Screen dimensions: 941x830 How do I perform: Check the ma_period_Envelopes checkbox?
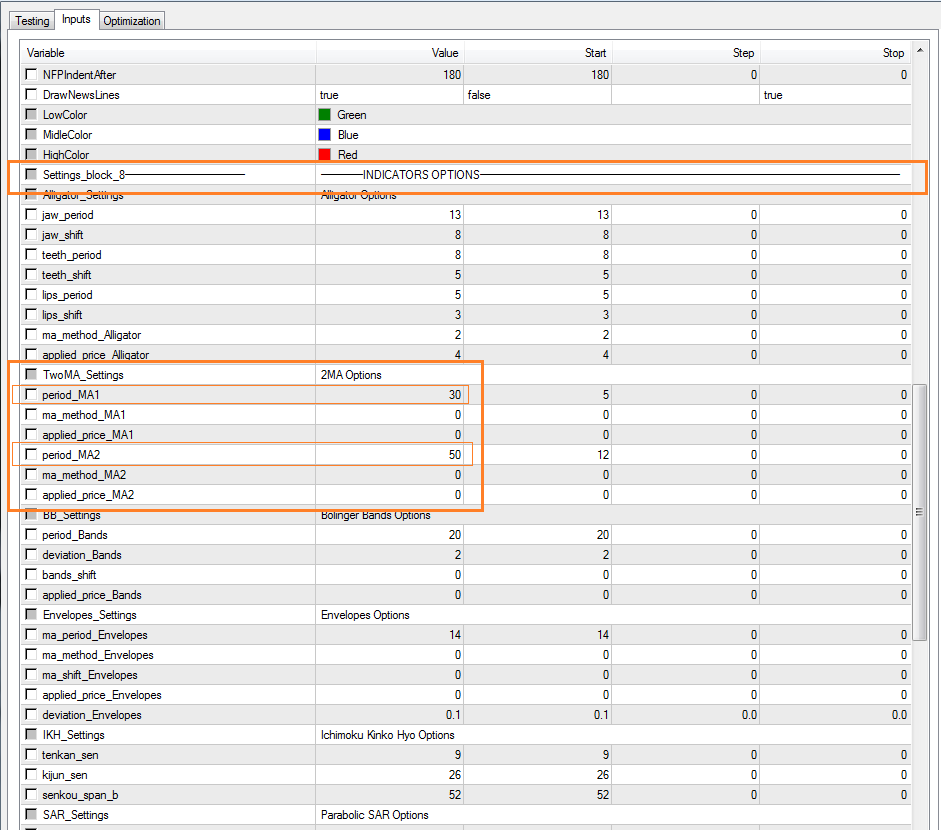click(x=31, y=634)
